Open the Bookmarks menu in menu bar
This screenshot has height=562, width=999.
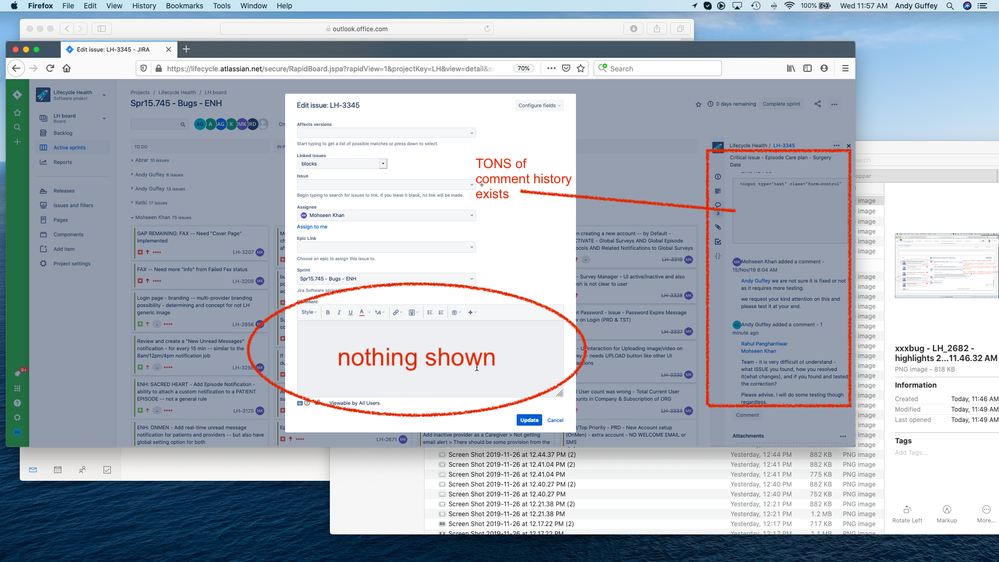coord(184,6)
